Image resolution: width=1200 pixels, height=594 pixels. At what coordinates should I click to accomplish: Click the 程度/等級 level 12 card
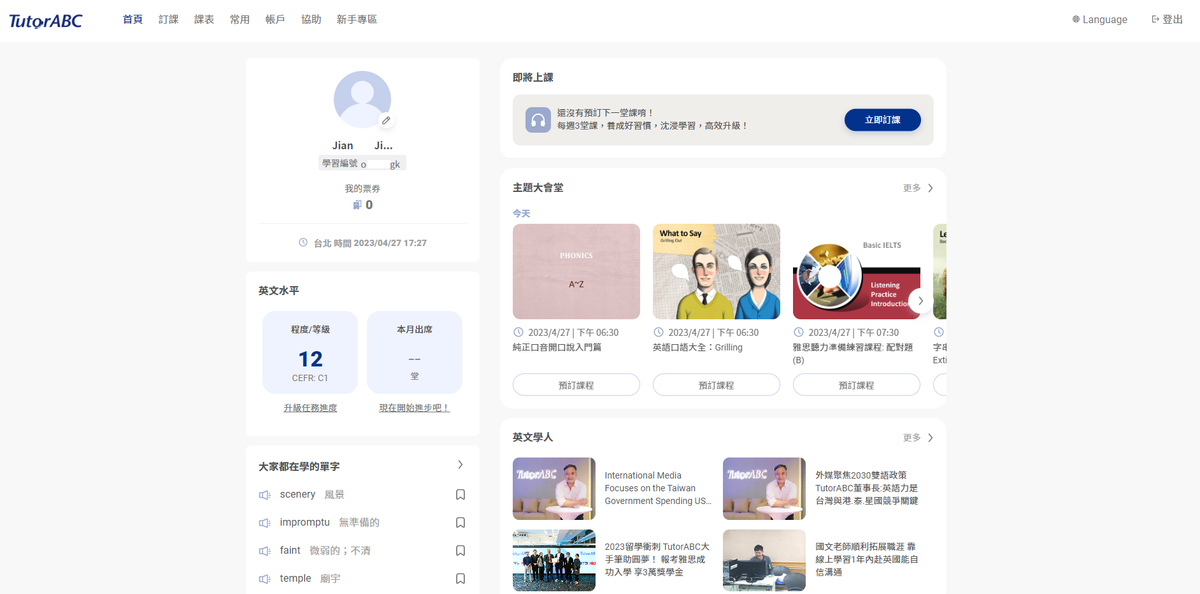[x=310, y=352]
